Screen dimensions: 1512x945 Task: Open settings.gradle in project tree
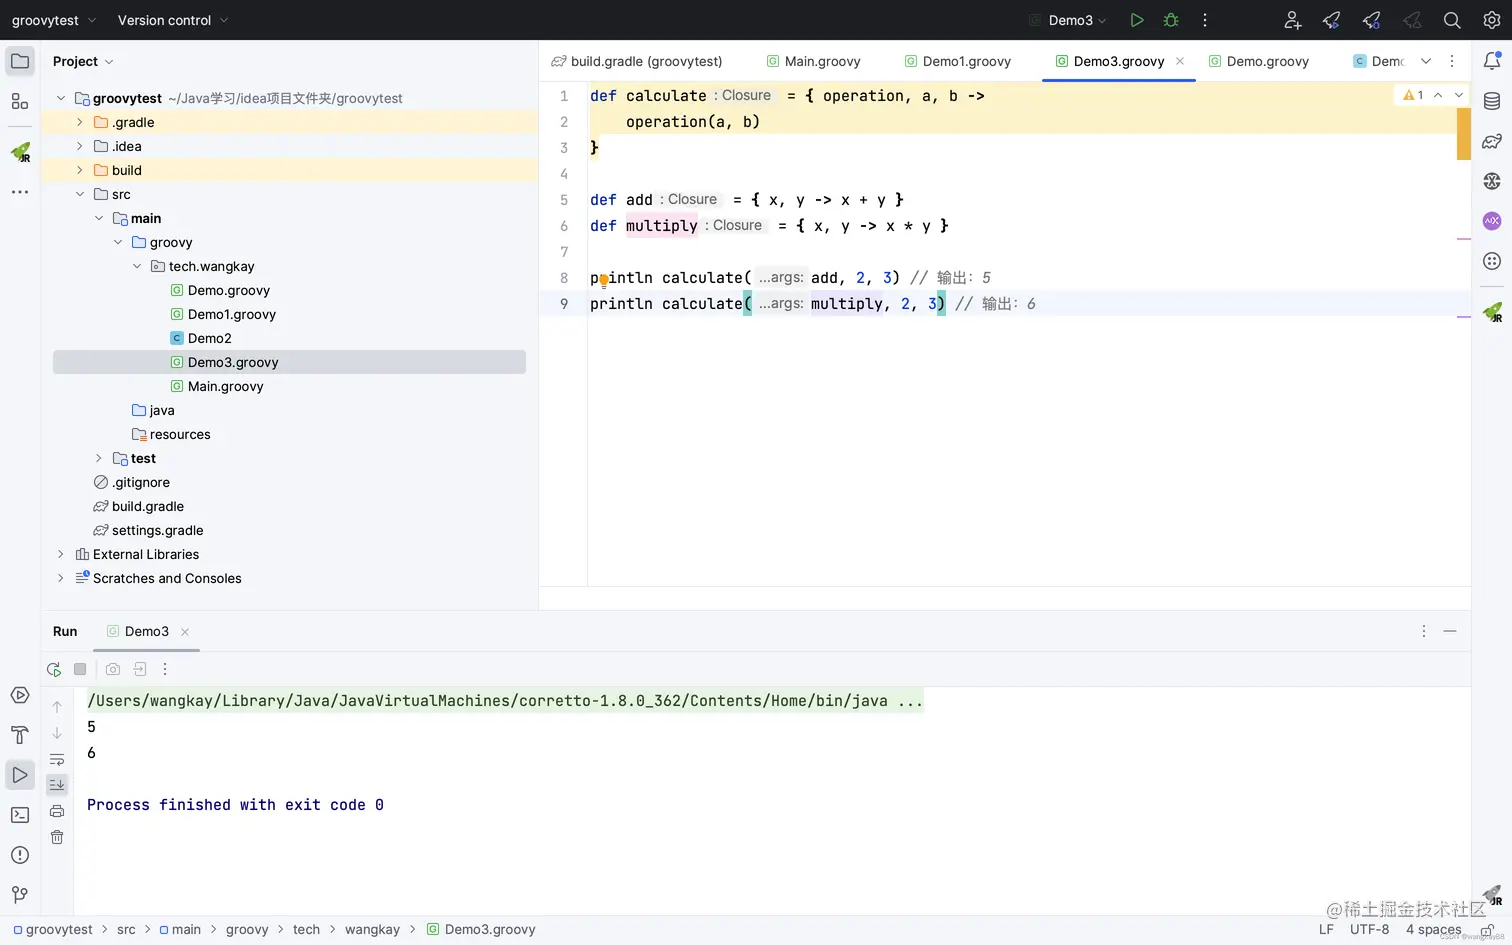(x=148, y=530)
